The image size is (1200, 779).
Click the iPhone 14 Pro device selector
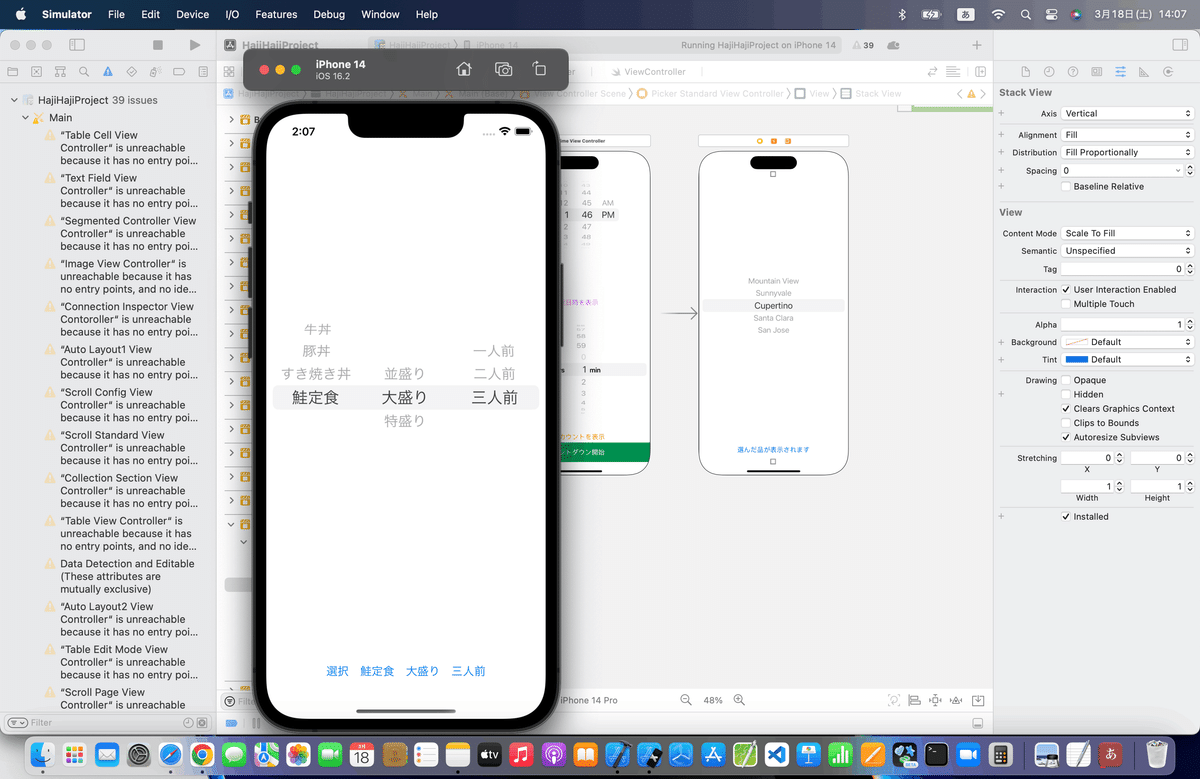coord(589,700)
